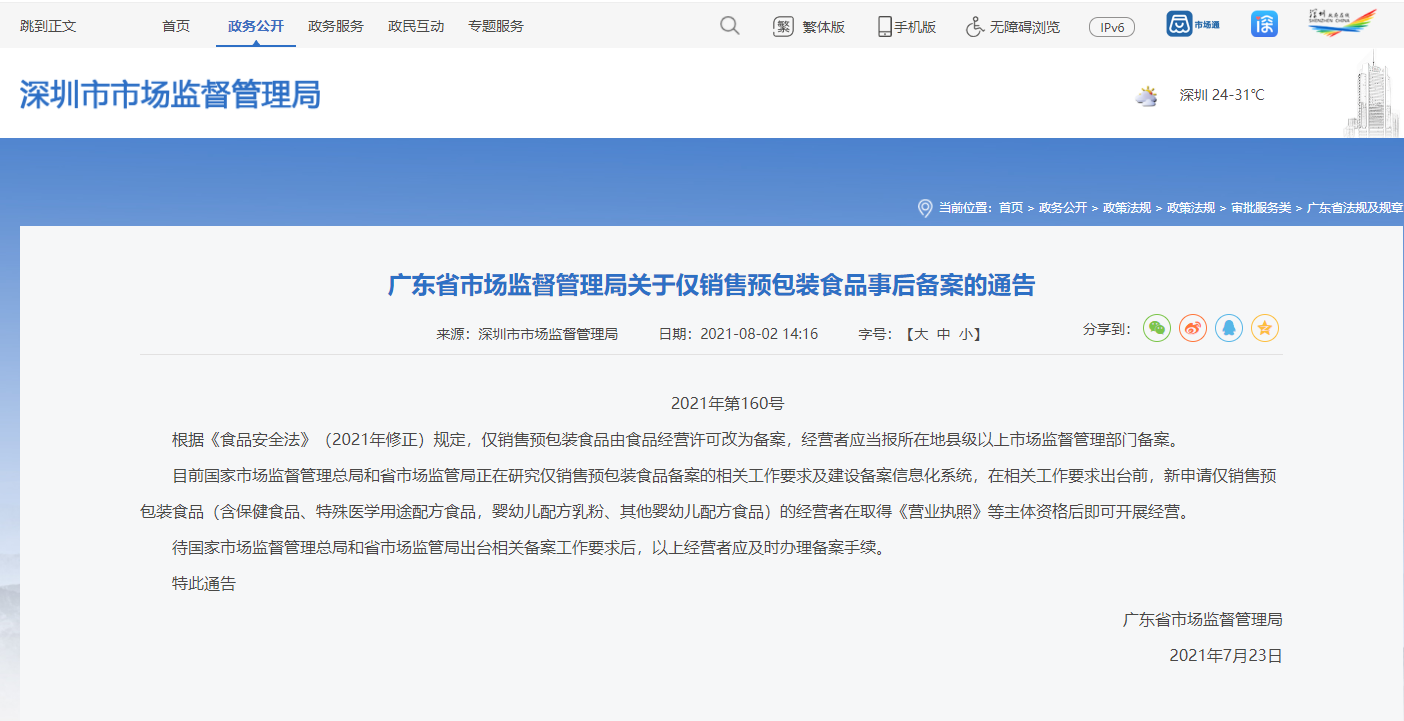Image resolution: width=1404 pixels, height=721 pixels.
Task: Share the article to Qzone
Action: pyautogui.click(x=1264, y=328)
